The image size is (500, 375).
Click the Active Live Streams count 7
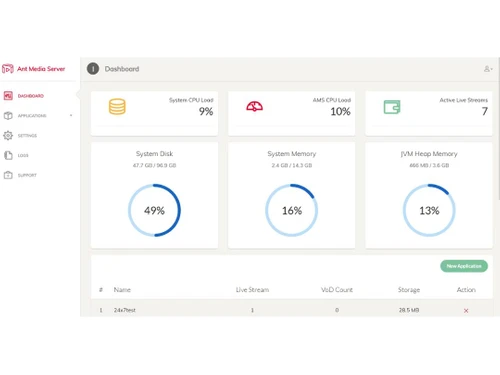coord(485,111)
